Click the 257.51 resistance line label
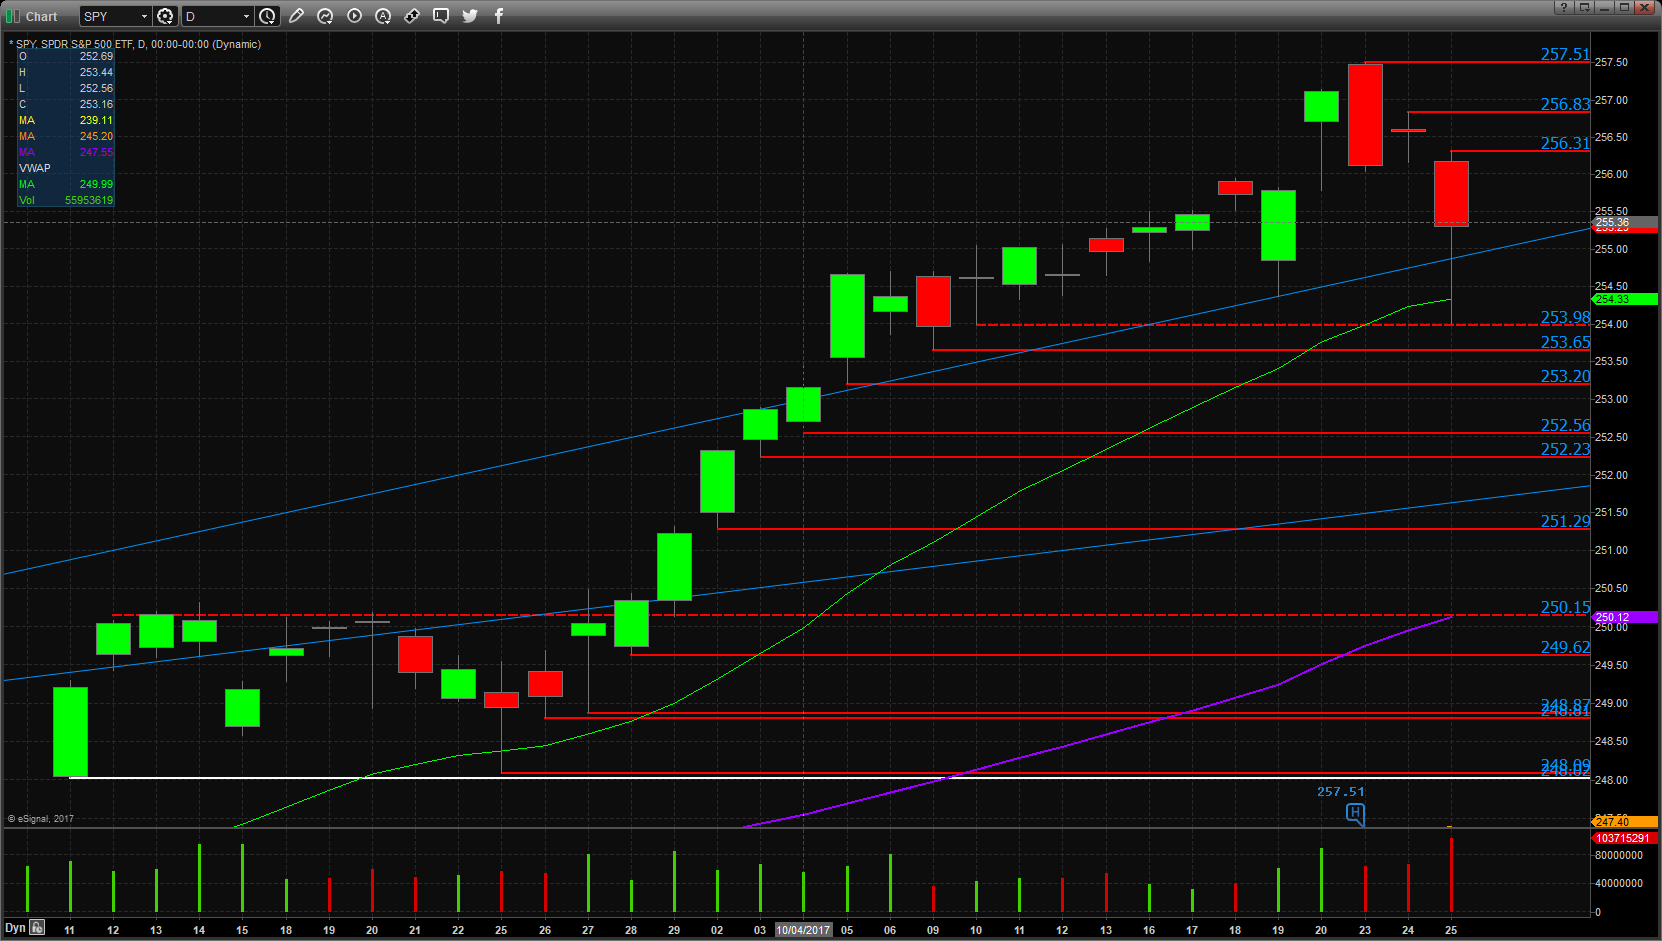 click(1565, 54)
